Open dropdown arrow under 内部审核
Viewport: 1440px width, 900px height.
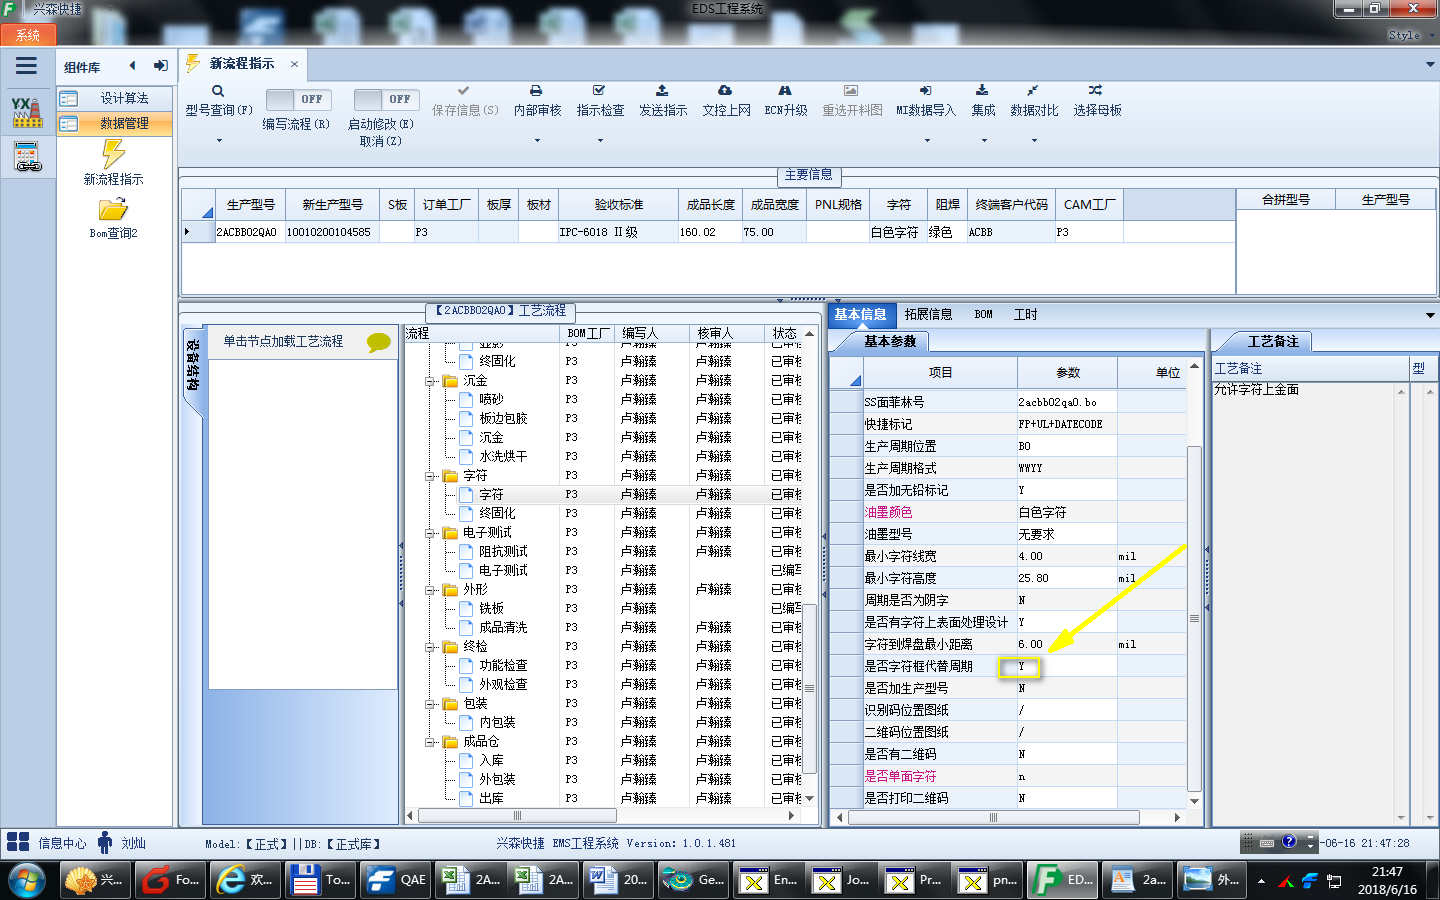click(537, 140)
